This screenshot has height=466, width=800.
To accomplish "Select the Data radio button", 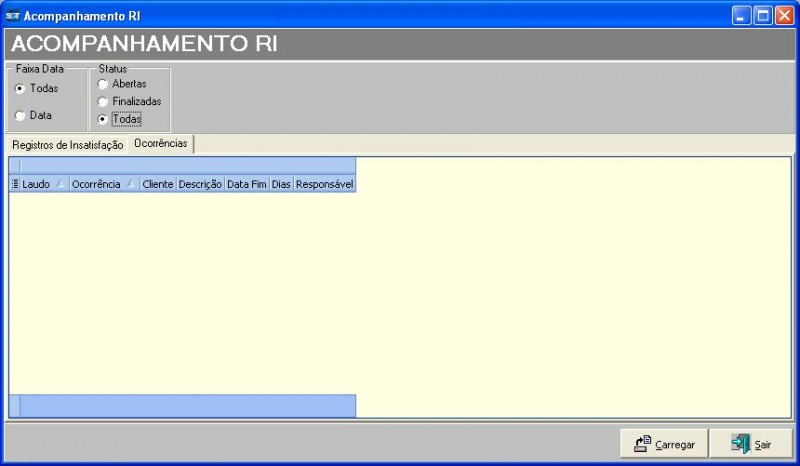I will coord(20,116).
